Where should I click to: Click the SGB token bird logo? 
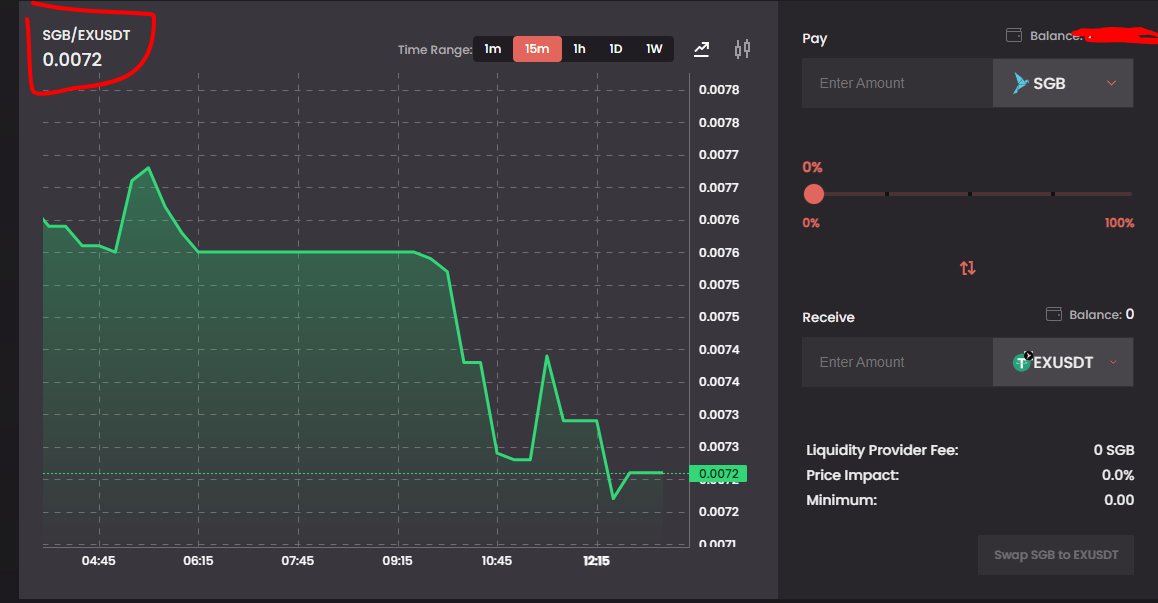[x=1021, y=84]
